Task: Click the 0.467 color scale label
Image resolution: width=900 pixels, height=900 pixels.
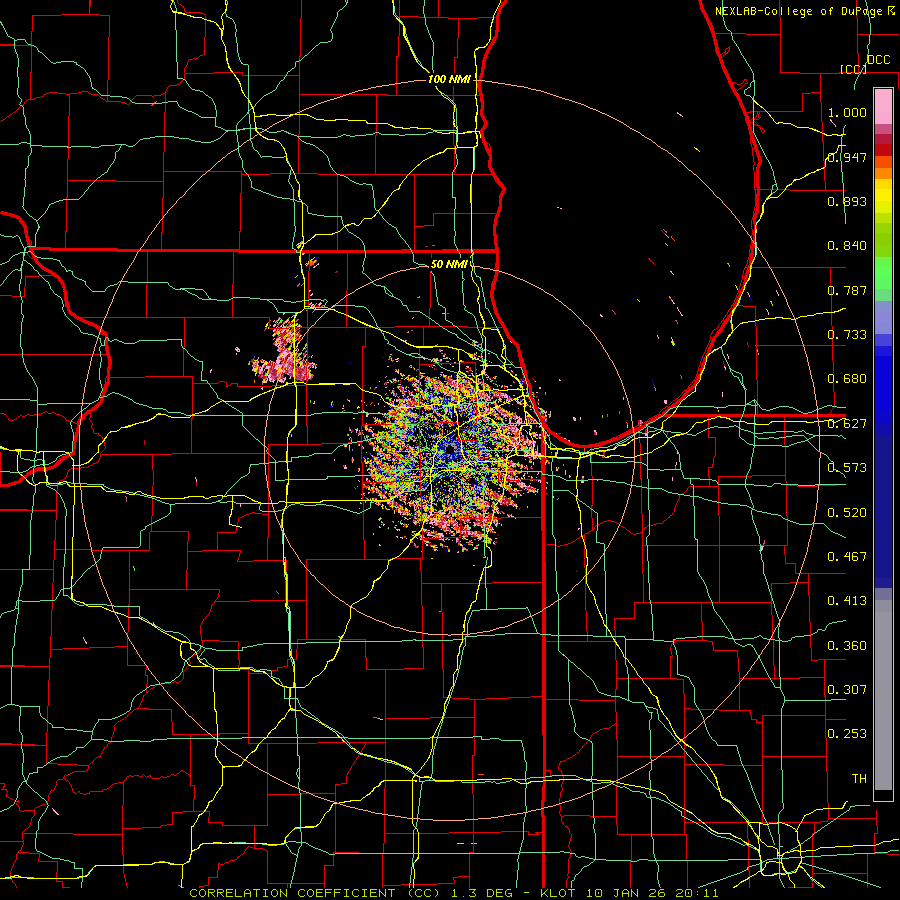Action: pyautogui.click(x=847, y=557)
